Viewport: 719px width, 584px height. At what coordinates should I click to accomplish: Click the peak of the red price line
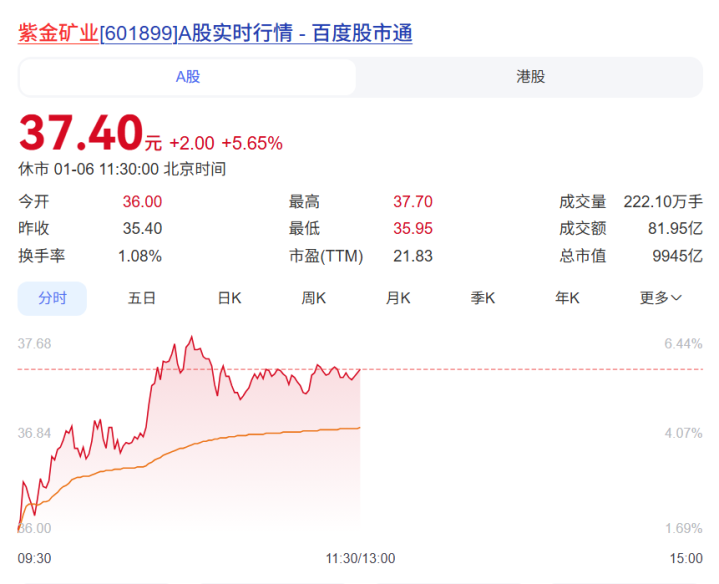pos(192,337)
